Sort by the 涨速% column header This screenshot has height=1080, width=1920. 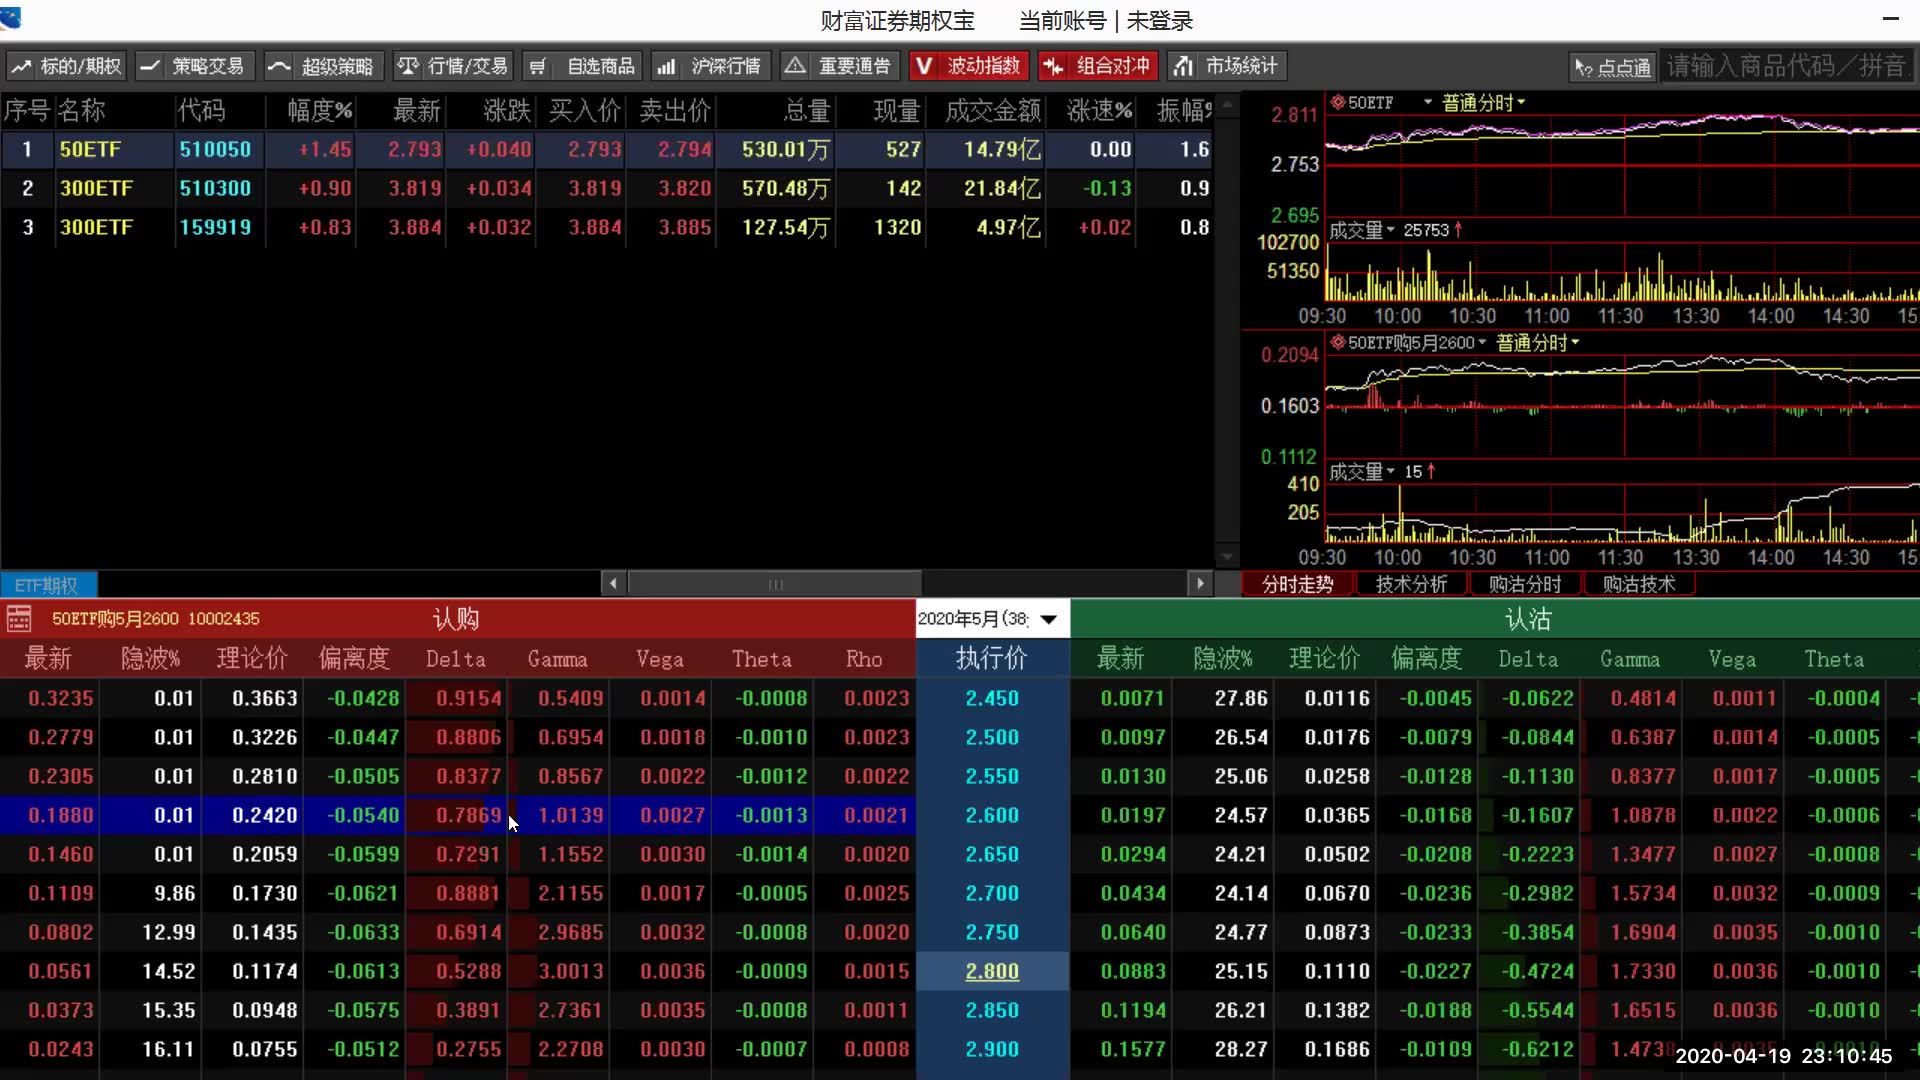pos(1099,111)
